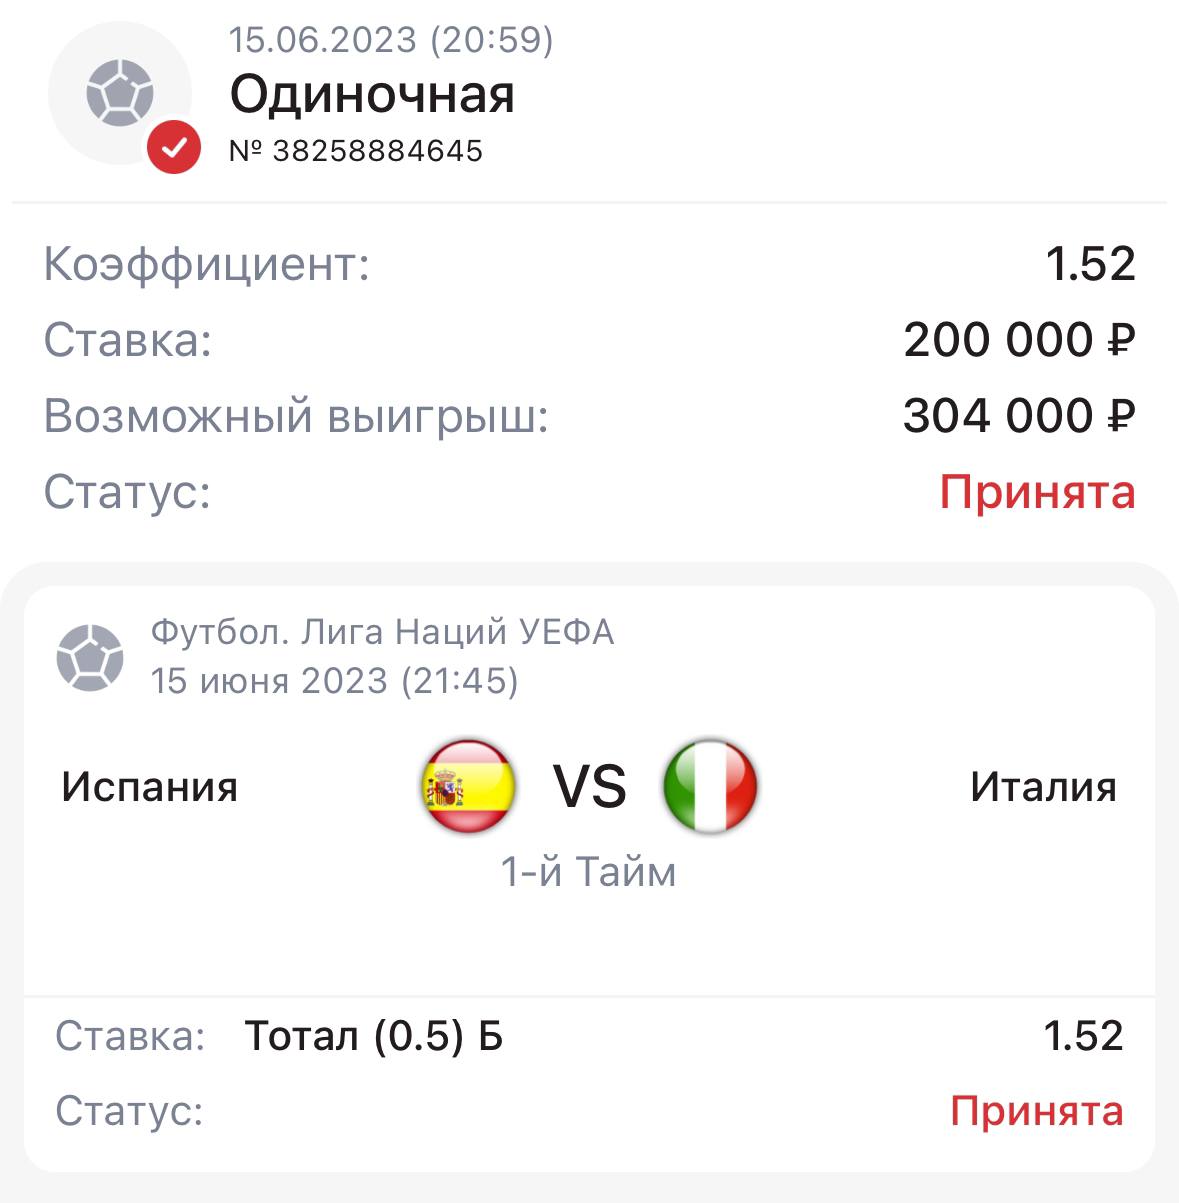The width and height of the screenshot is (1179, 1203).
Task: Click the small football icon beside the league name
Action: click(90, 657)
